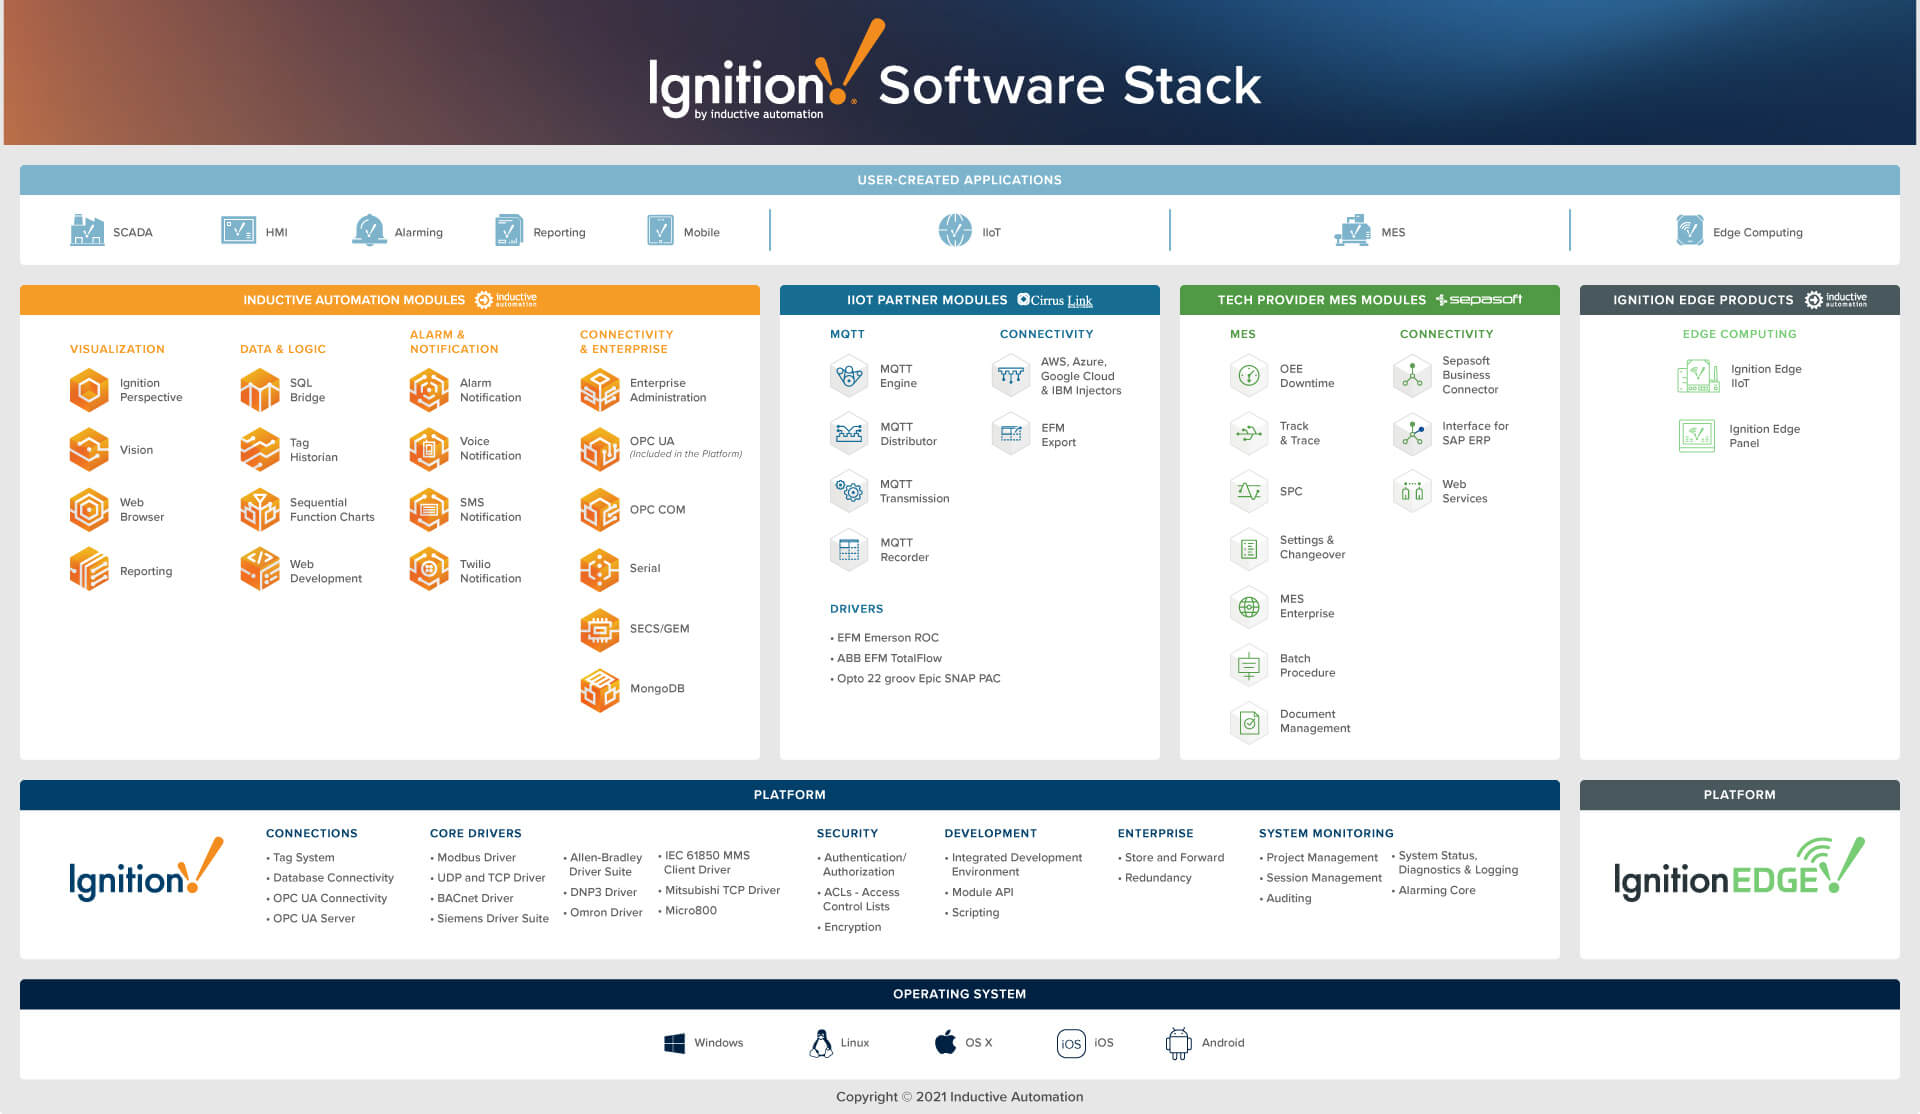Viewport: 1920px width, 1114px height.
Task: Open the Reporting document icon in User-Created Applications
Action: (x=509, y=230)
